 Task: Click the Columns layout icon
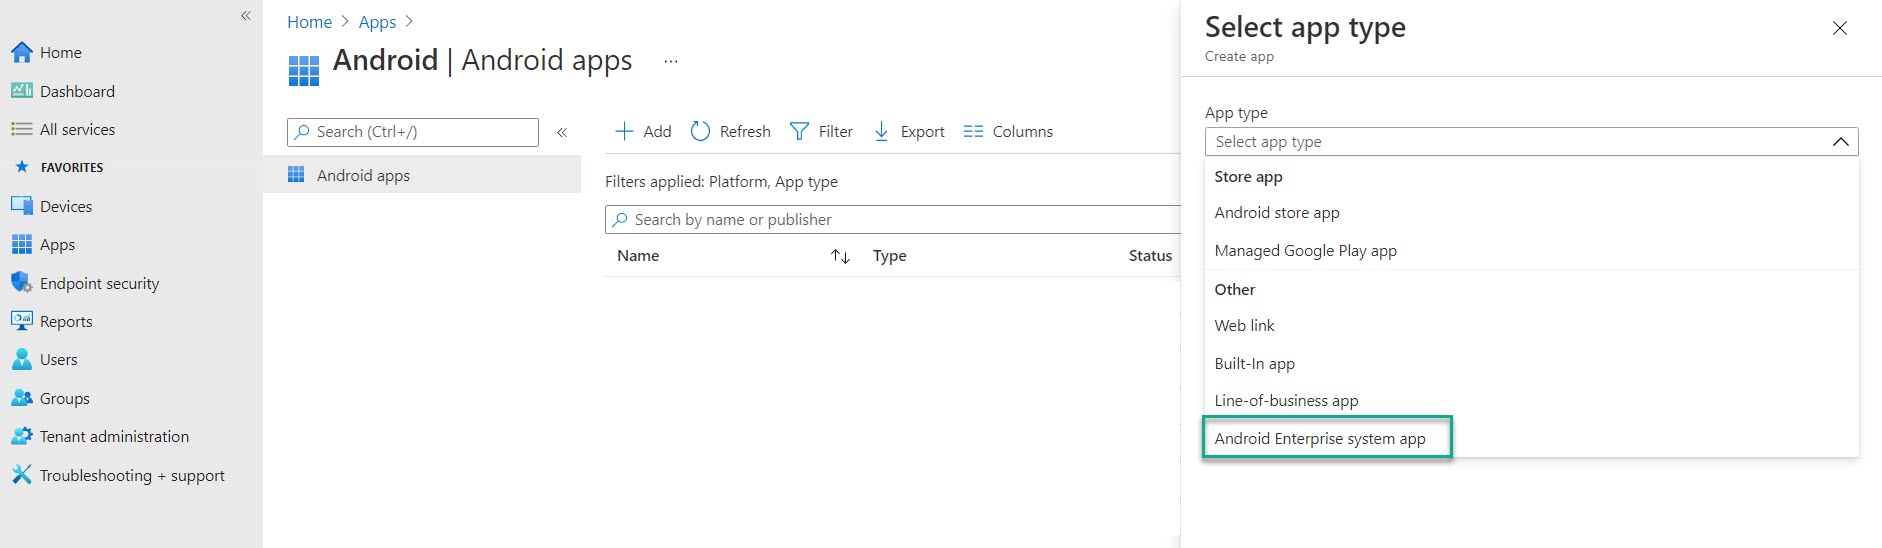973,131
